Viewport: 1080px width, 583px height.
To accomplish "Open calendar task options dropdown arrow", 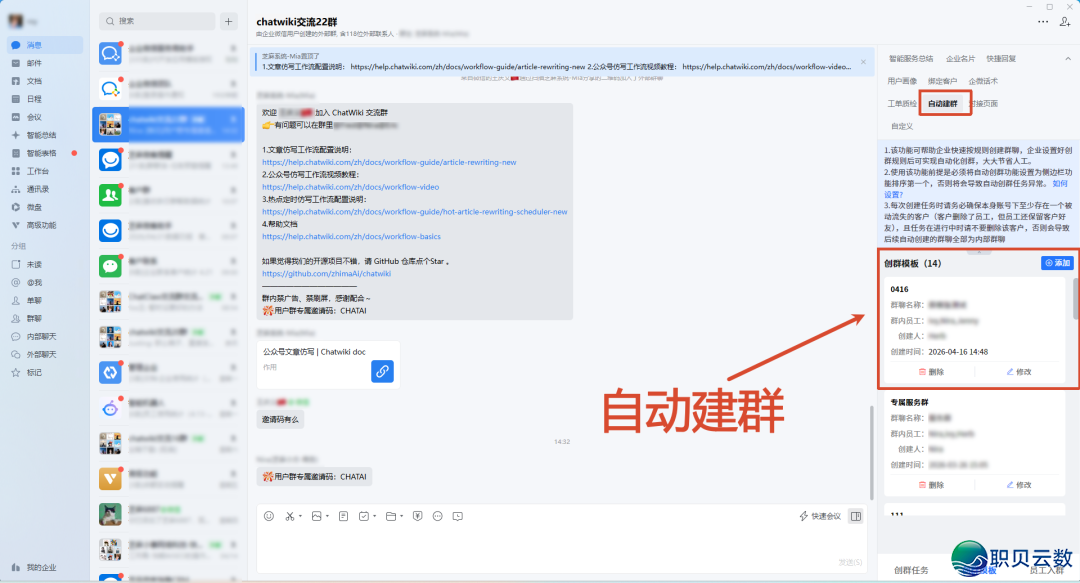I will point(375,516).
